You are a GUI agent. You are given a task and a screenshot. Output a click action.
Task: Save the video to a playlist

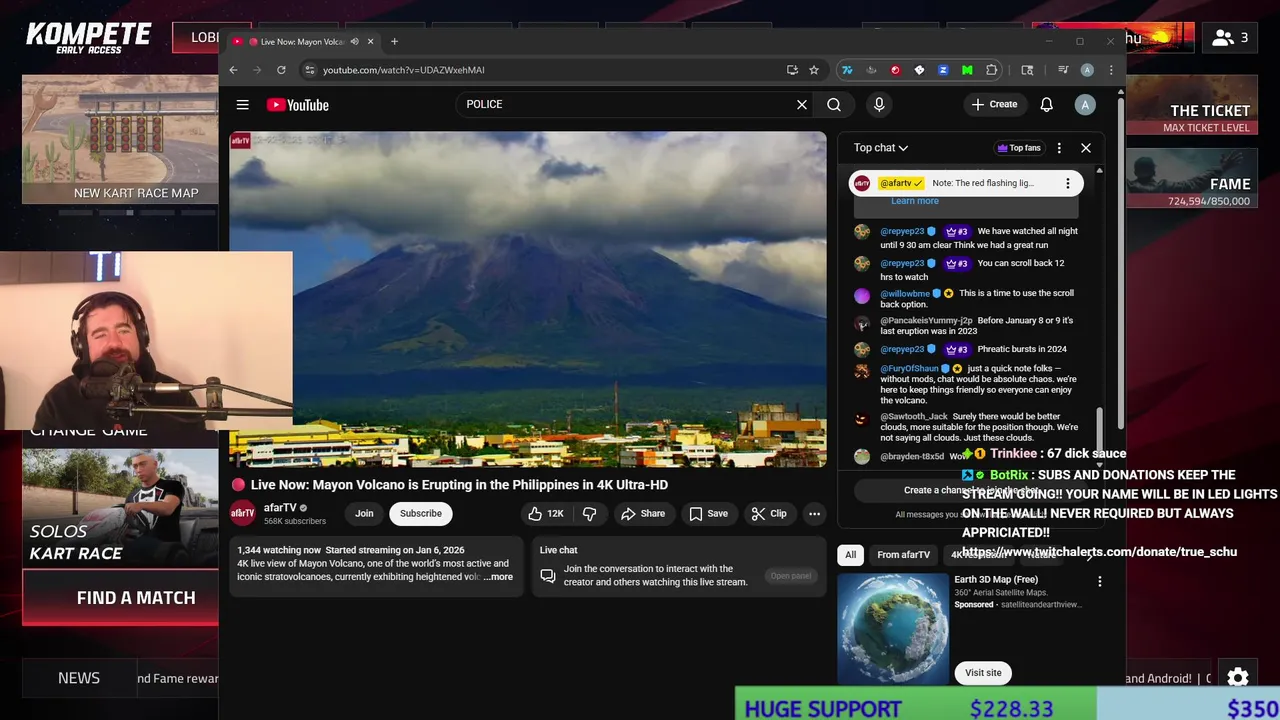click(x=707, y=513)
